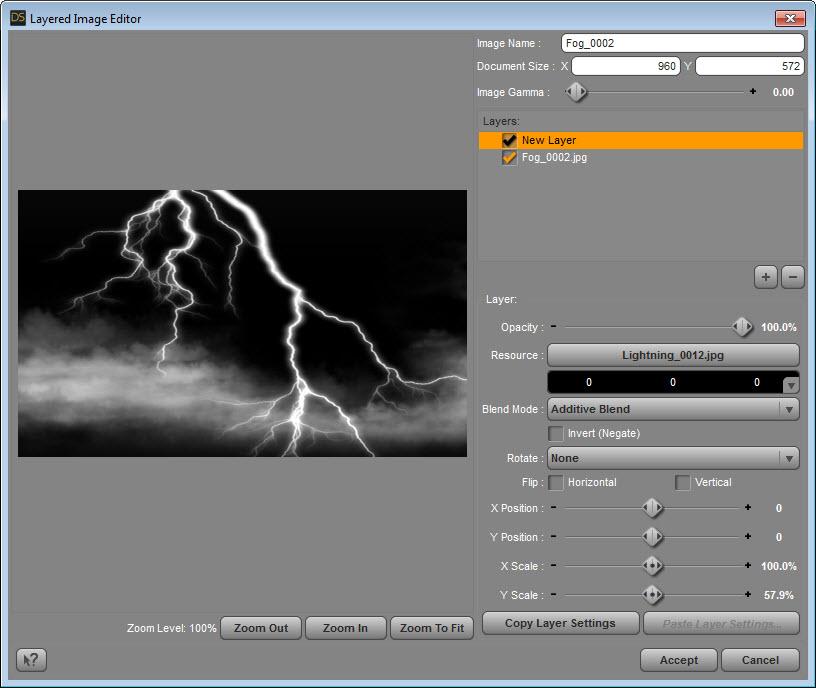The width and height of the screenshot is (816, 688).
Task: Click the X Position slider handle
Action: 652,508
